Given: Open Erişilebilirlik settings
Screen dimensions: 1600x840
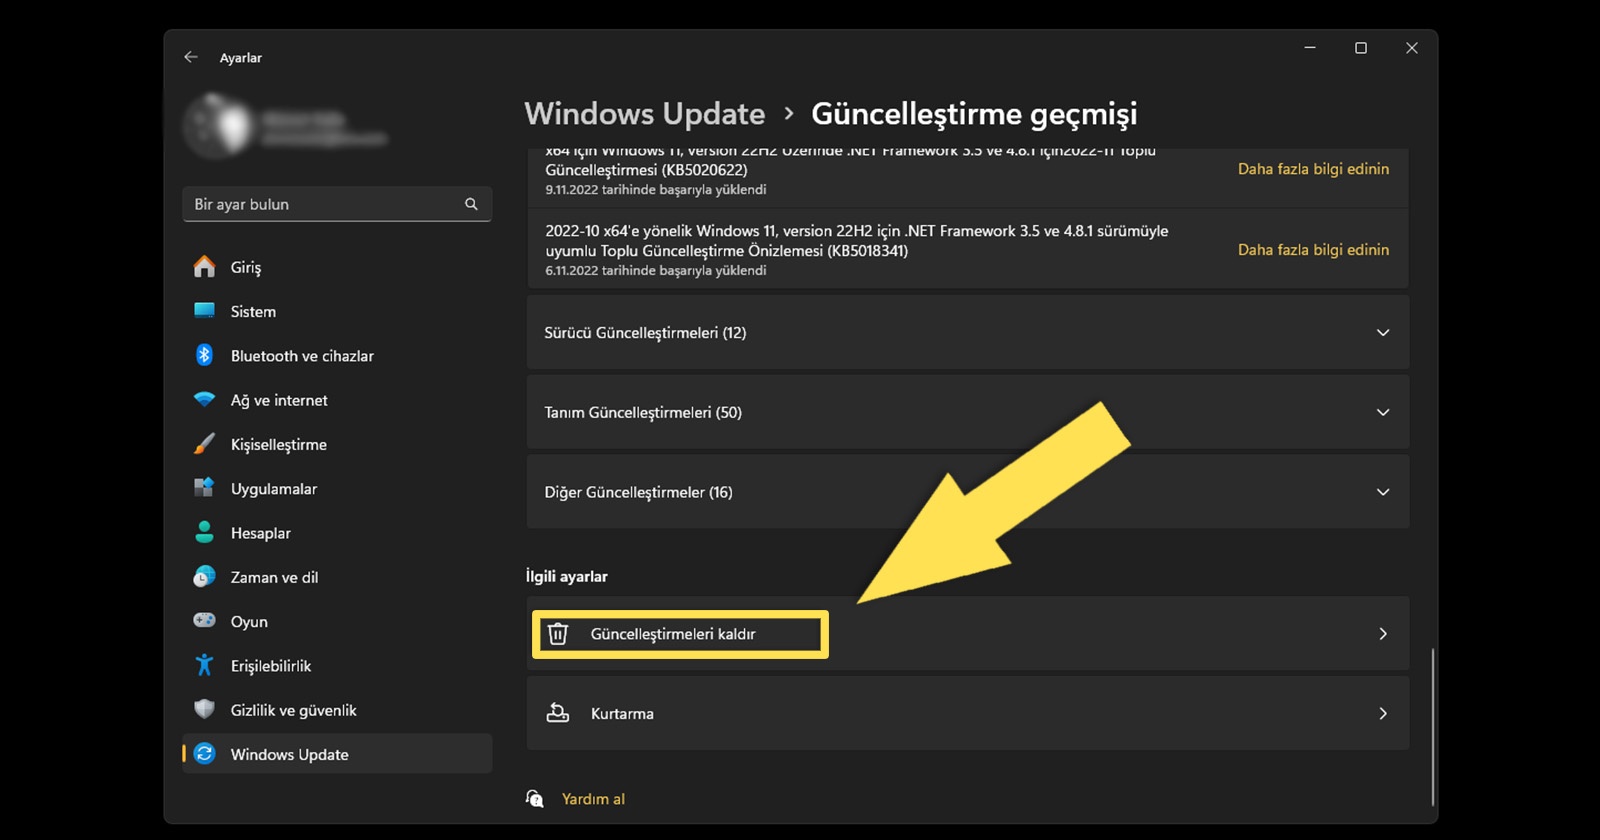Looking at the screenshot, I should coord(337,665).
